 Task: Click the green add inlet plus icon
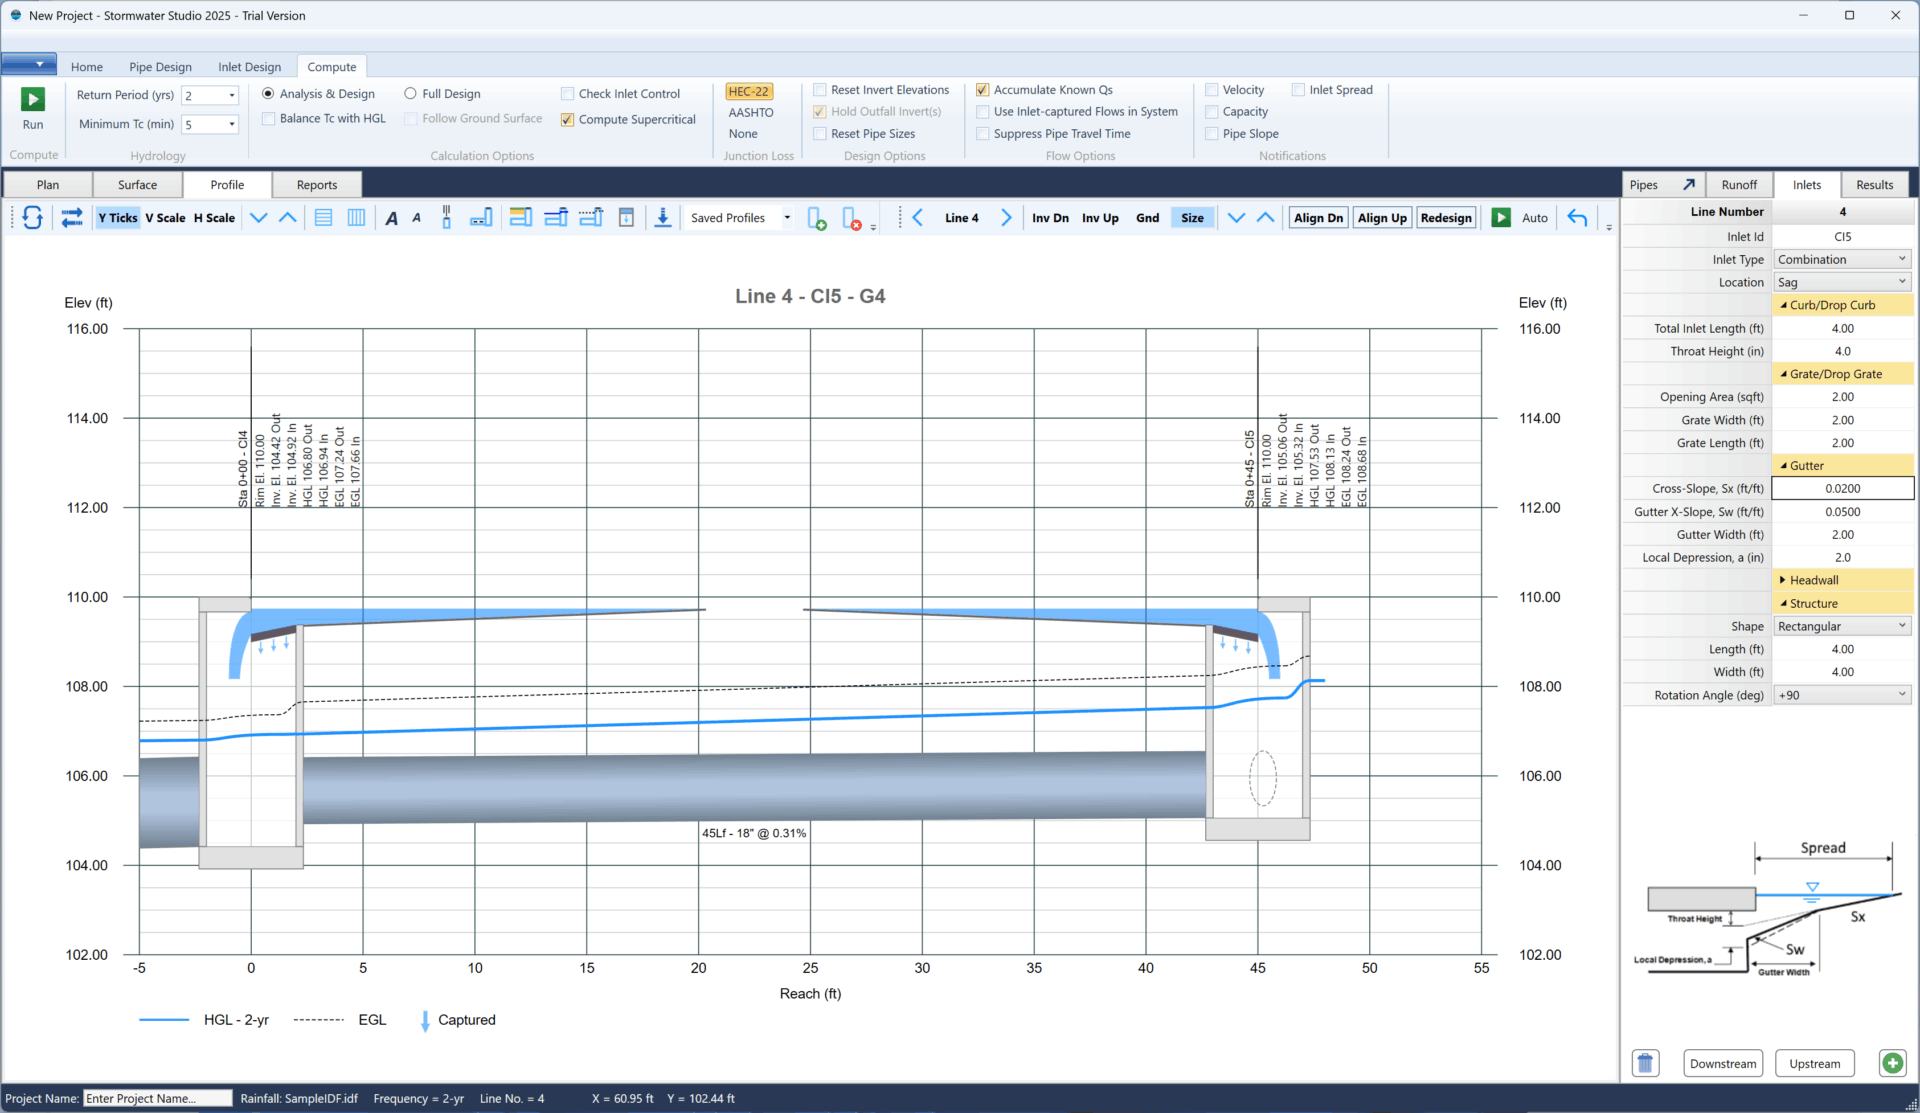1892,1063
